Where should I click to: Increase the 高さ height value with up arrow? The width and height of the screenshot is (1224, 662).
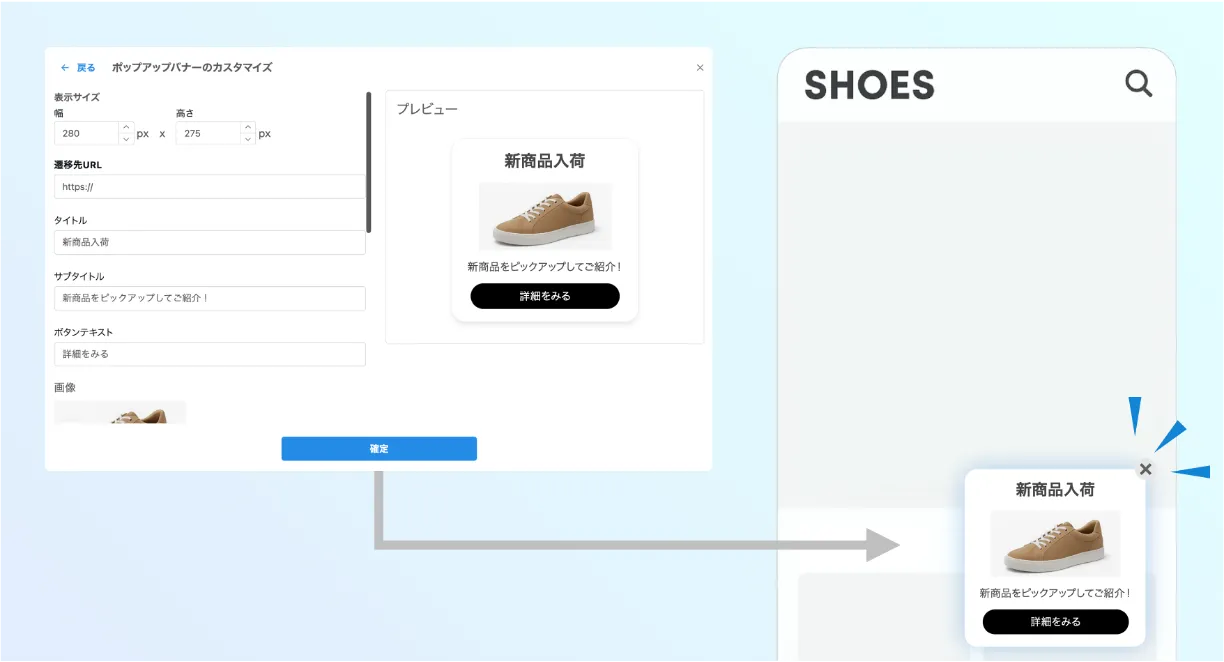pyautogui.click(x=248, y=127)
